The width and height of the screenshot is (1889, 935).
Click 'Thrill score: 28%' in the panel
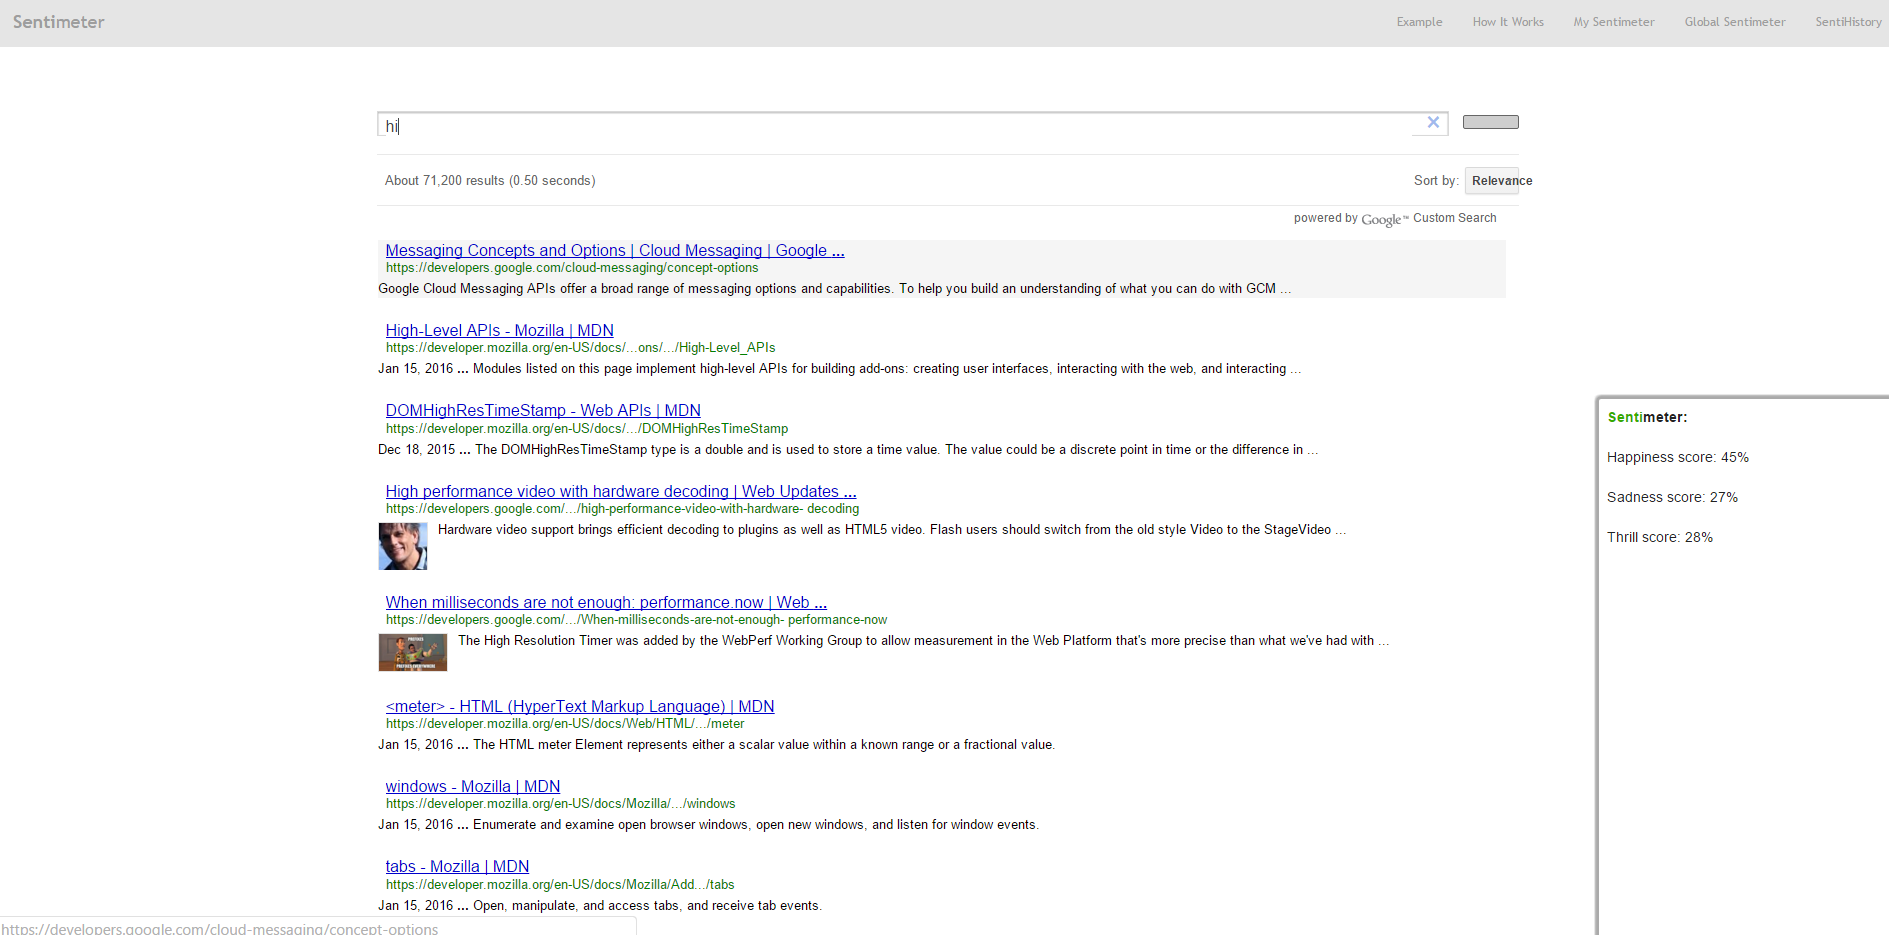point(1660,537)
